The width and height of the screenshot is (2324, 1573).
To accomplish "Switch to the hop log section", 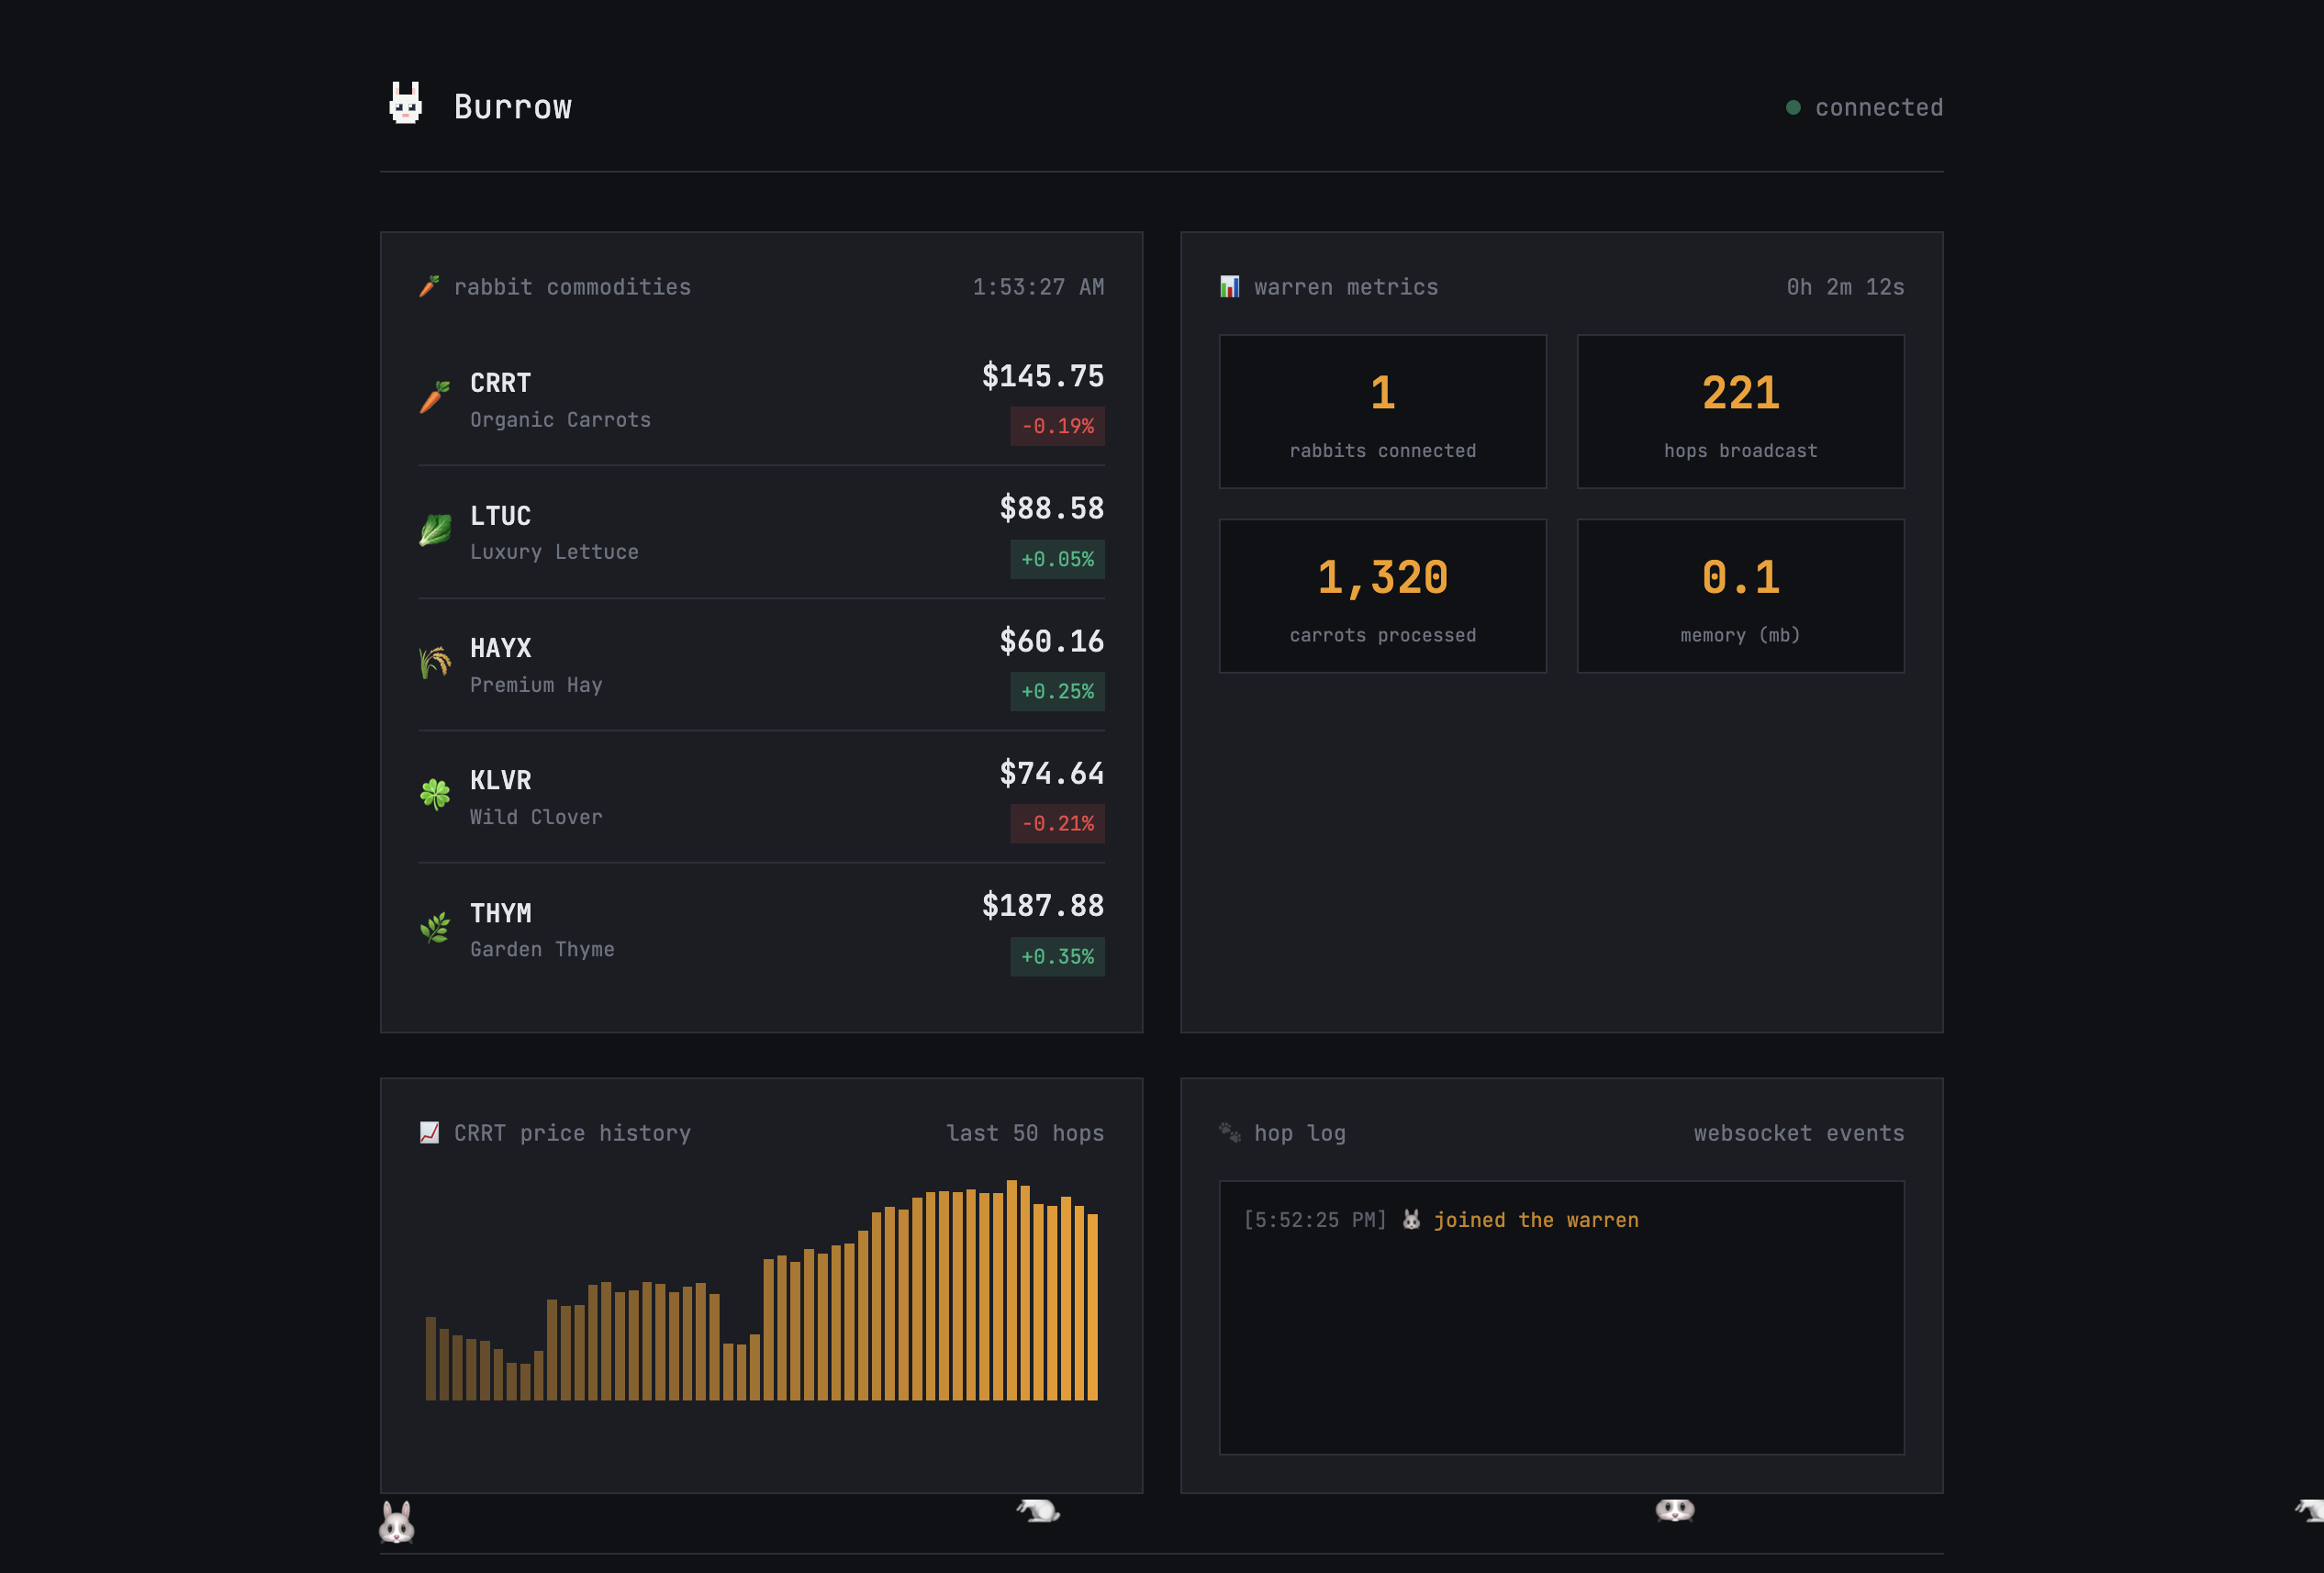I will [x=1299, y=1132].
